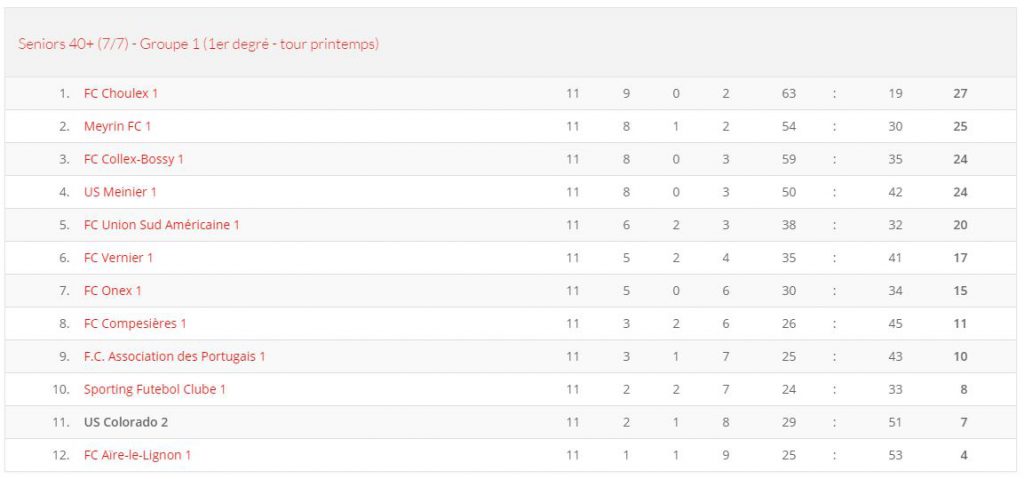1024x479 pixels.
Task: Open FC Choulex 1 team page
Action: pyautogui.click(x=121, y=93)
